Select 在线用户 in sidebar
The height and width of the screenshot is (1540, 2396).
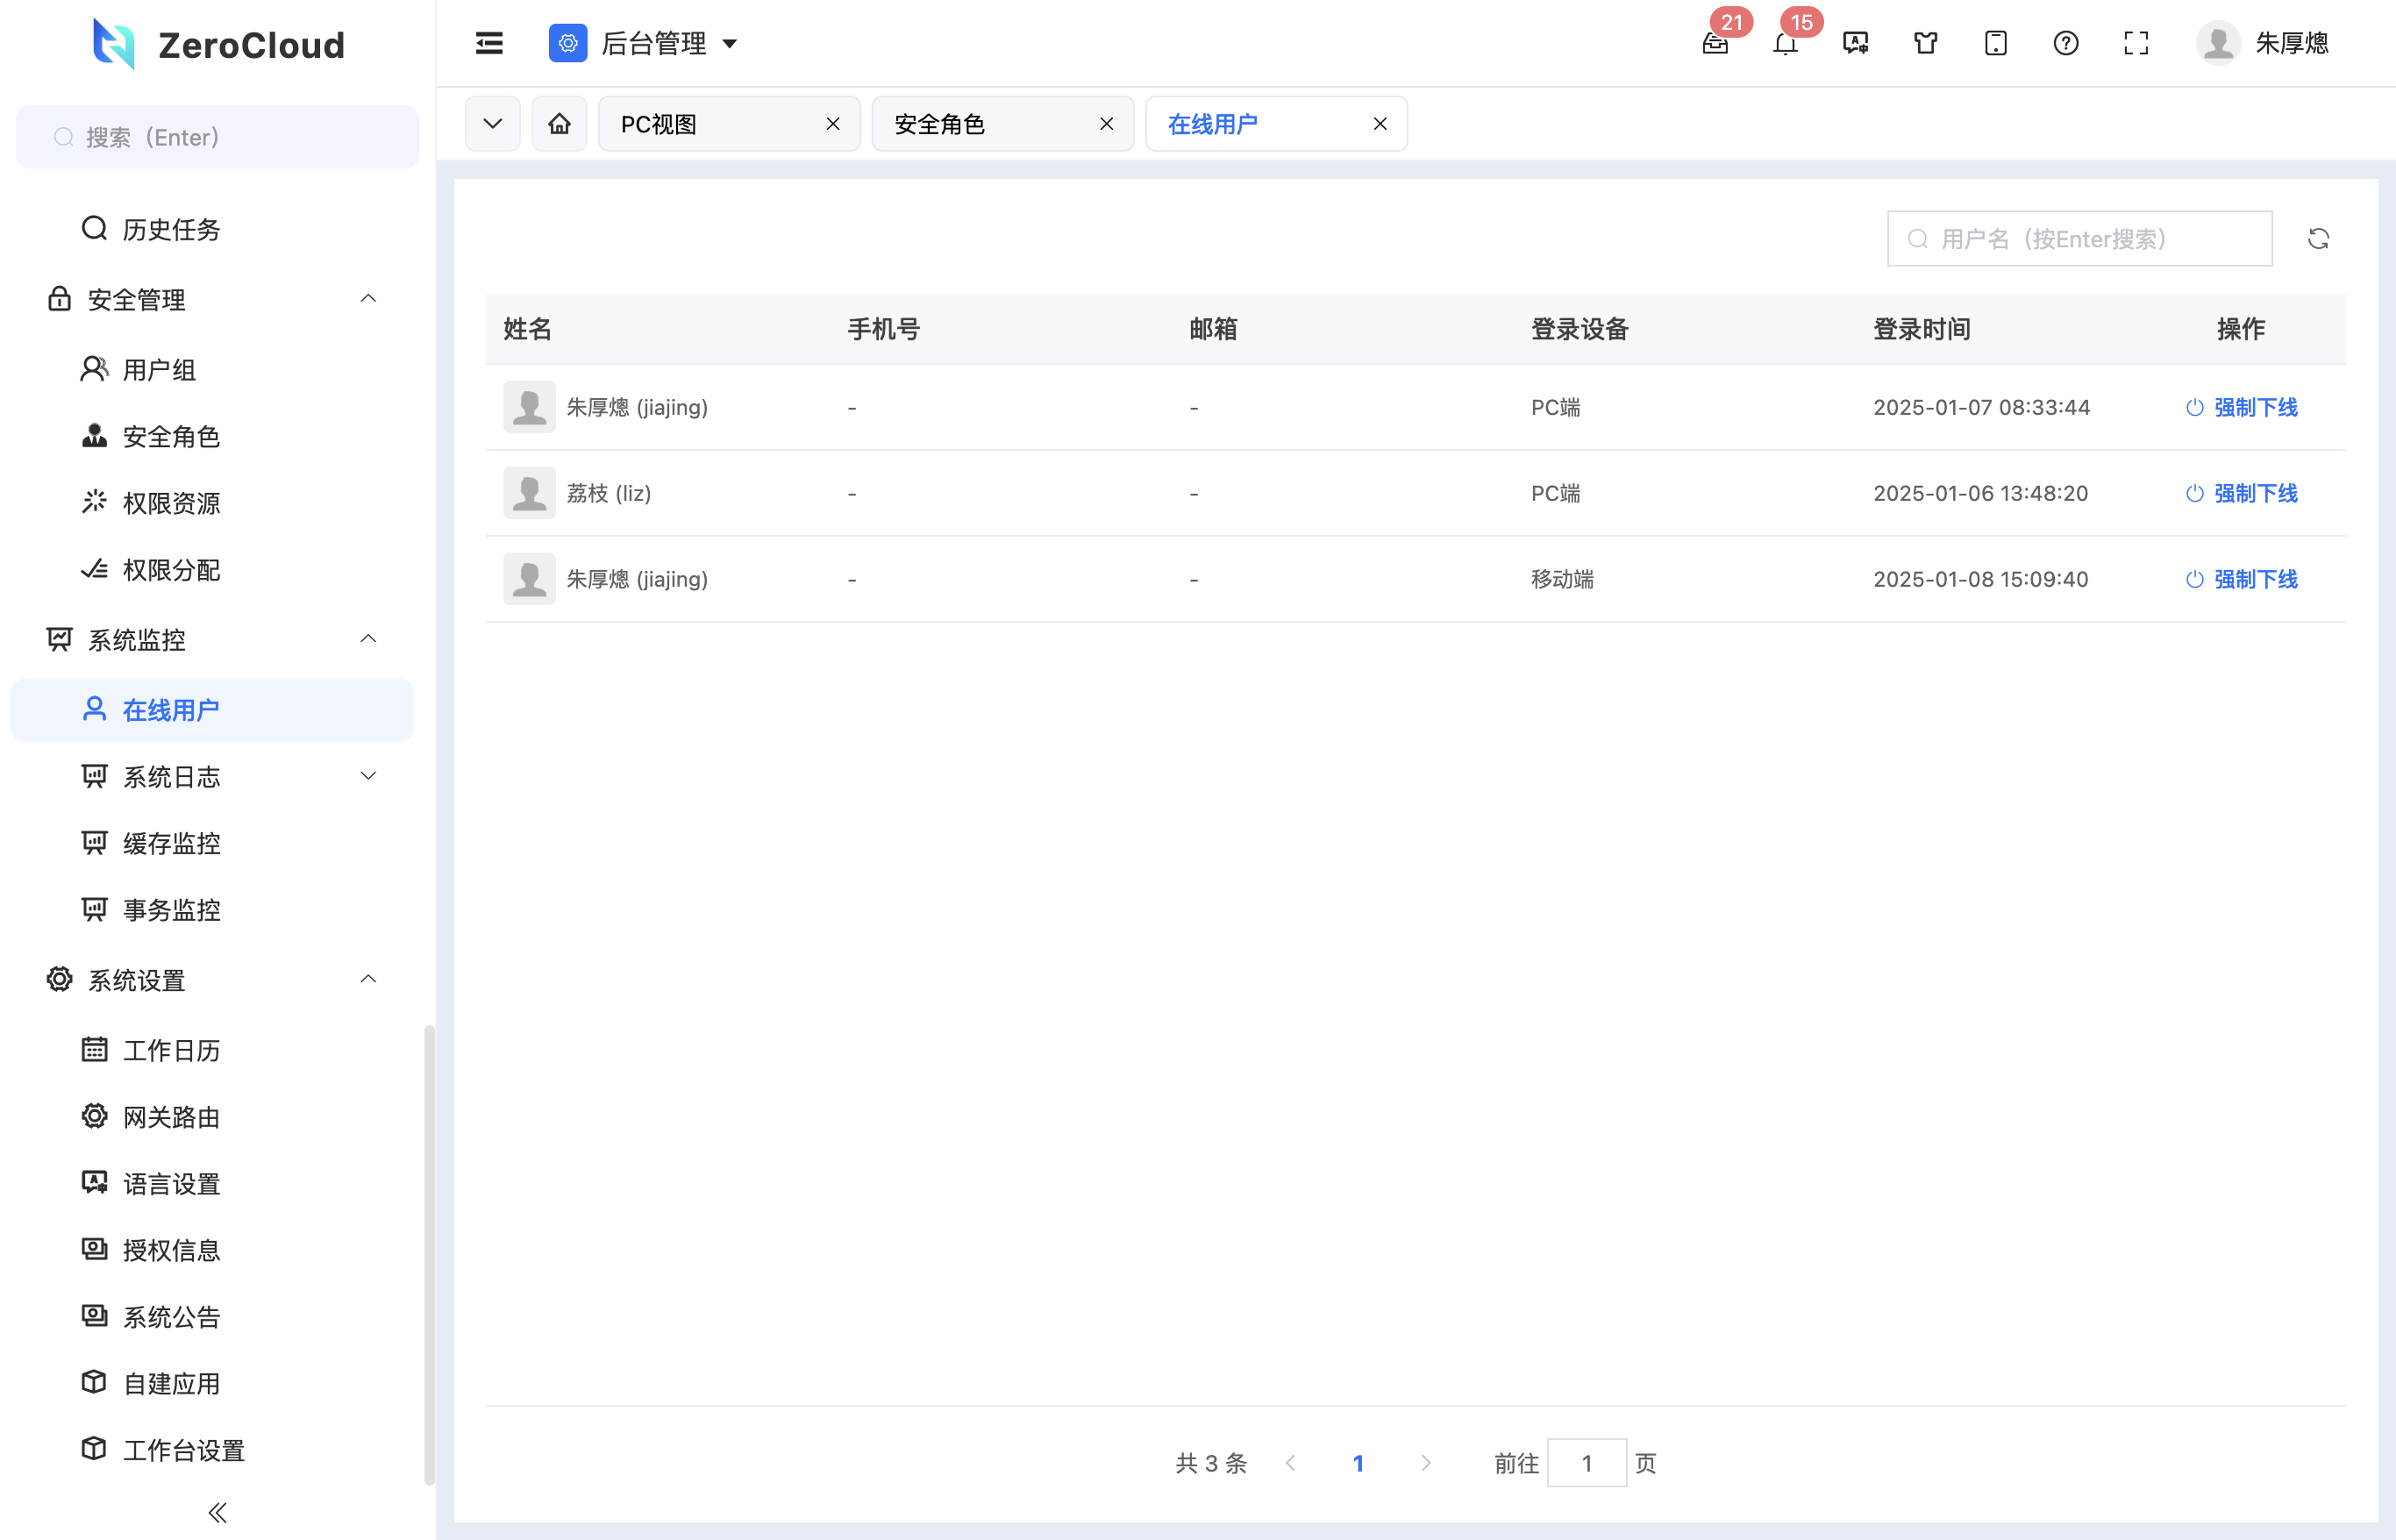(212, 710)
